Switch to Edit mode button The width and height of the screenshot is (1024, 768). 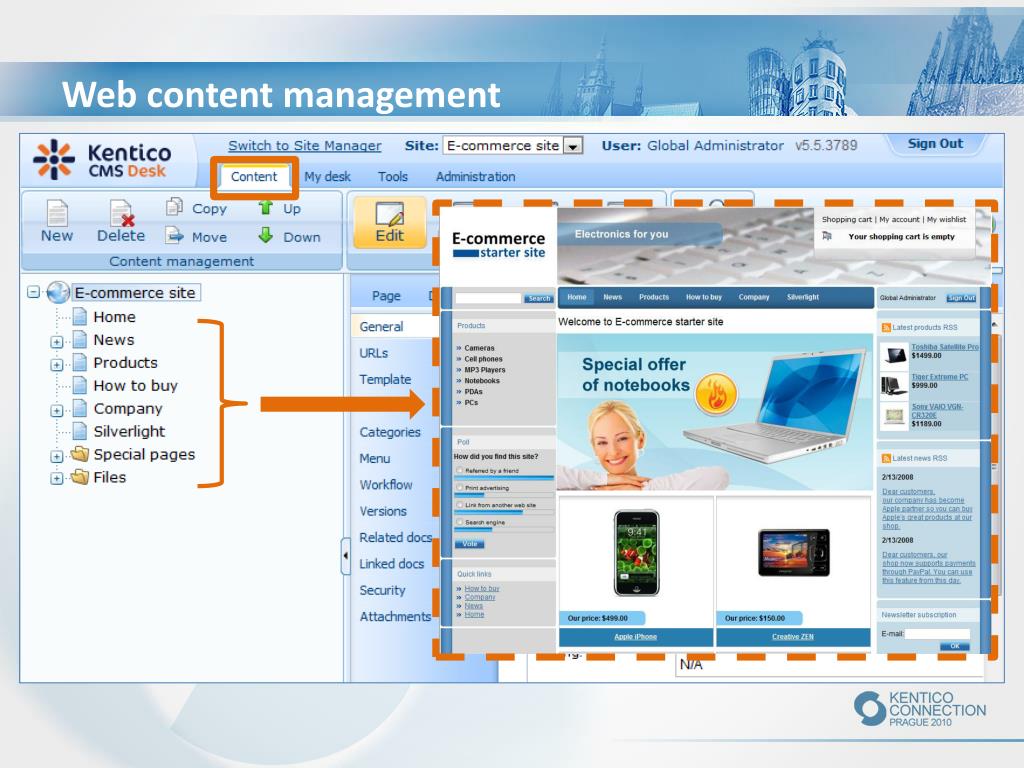click(390, 222)
